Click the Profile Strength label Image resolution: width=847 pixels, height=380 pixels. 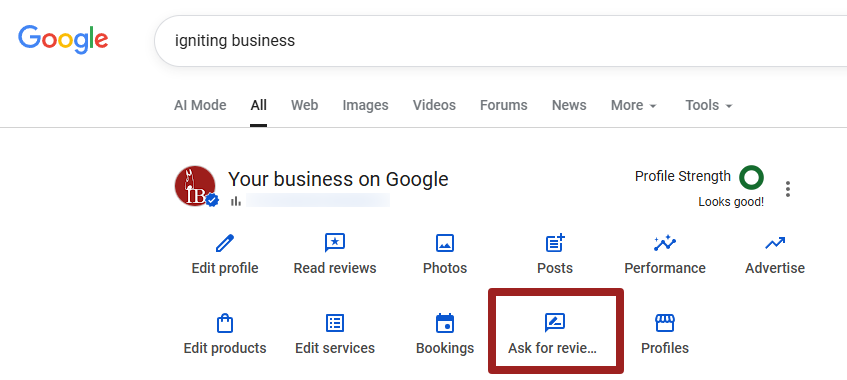click(x=683, y=176)
